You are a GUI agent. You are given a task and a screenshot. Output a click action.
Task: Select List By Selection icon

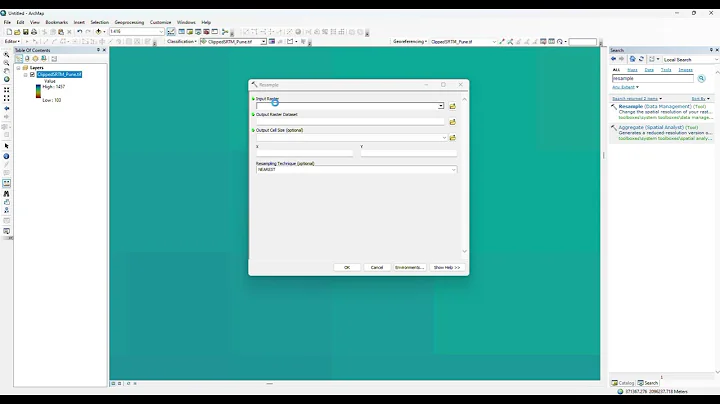point(44,59)
